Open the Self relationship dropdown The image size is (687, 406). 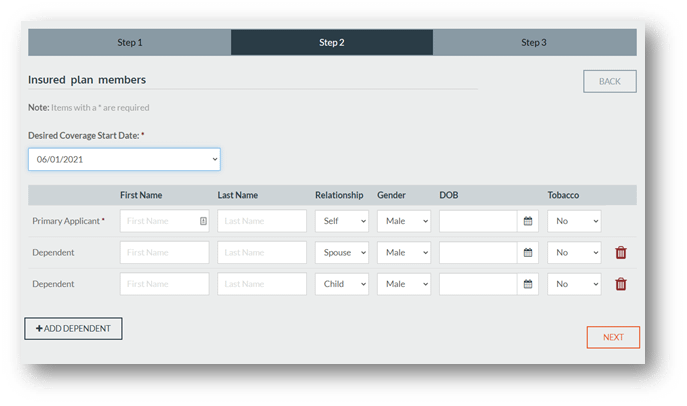pos(342,221)
